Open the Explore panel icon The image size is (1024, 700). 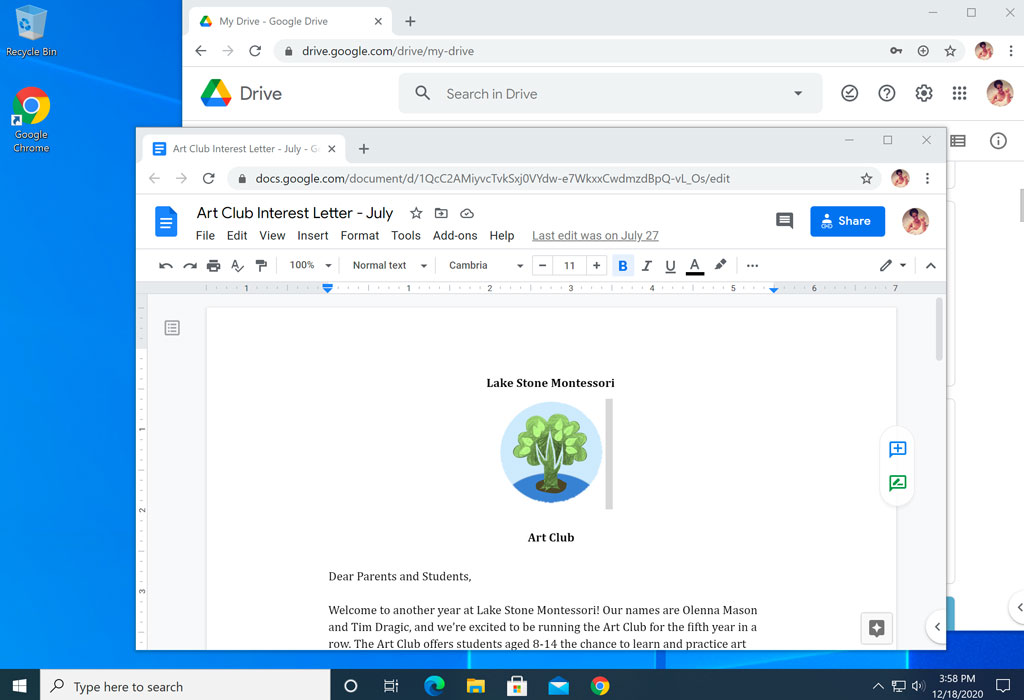pyautogui.click(x=876, y=628)
